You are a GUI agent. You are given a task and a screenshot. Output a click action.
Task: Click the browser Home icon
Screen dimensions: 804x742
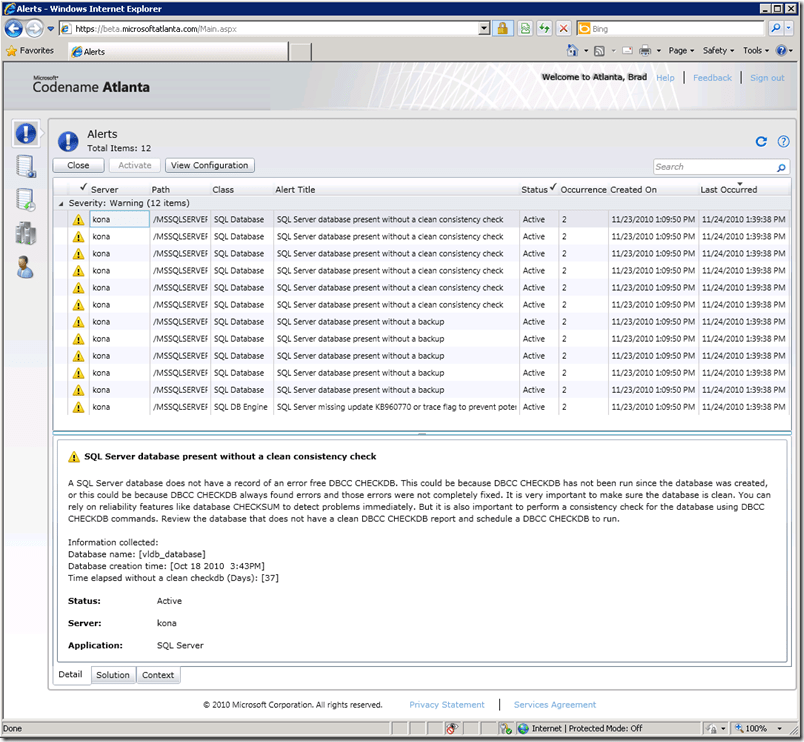point(572,50)
